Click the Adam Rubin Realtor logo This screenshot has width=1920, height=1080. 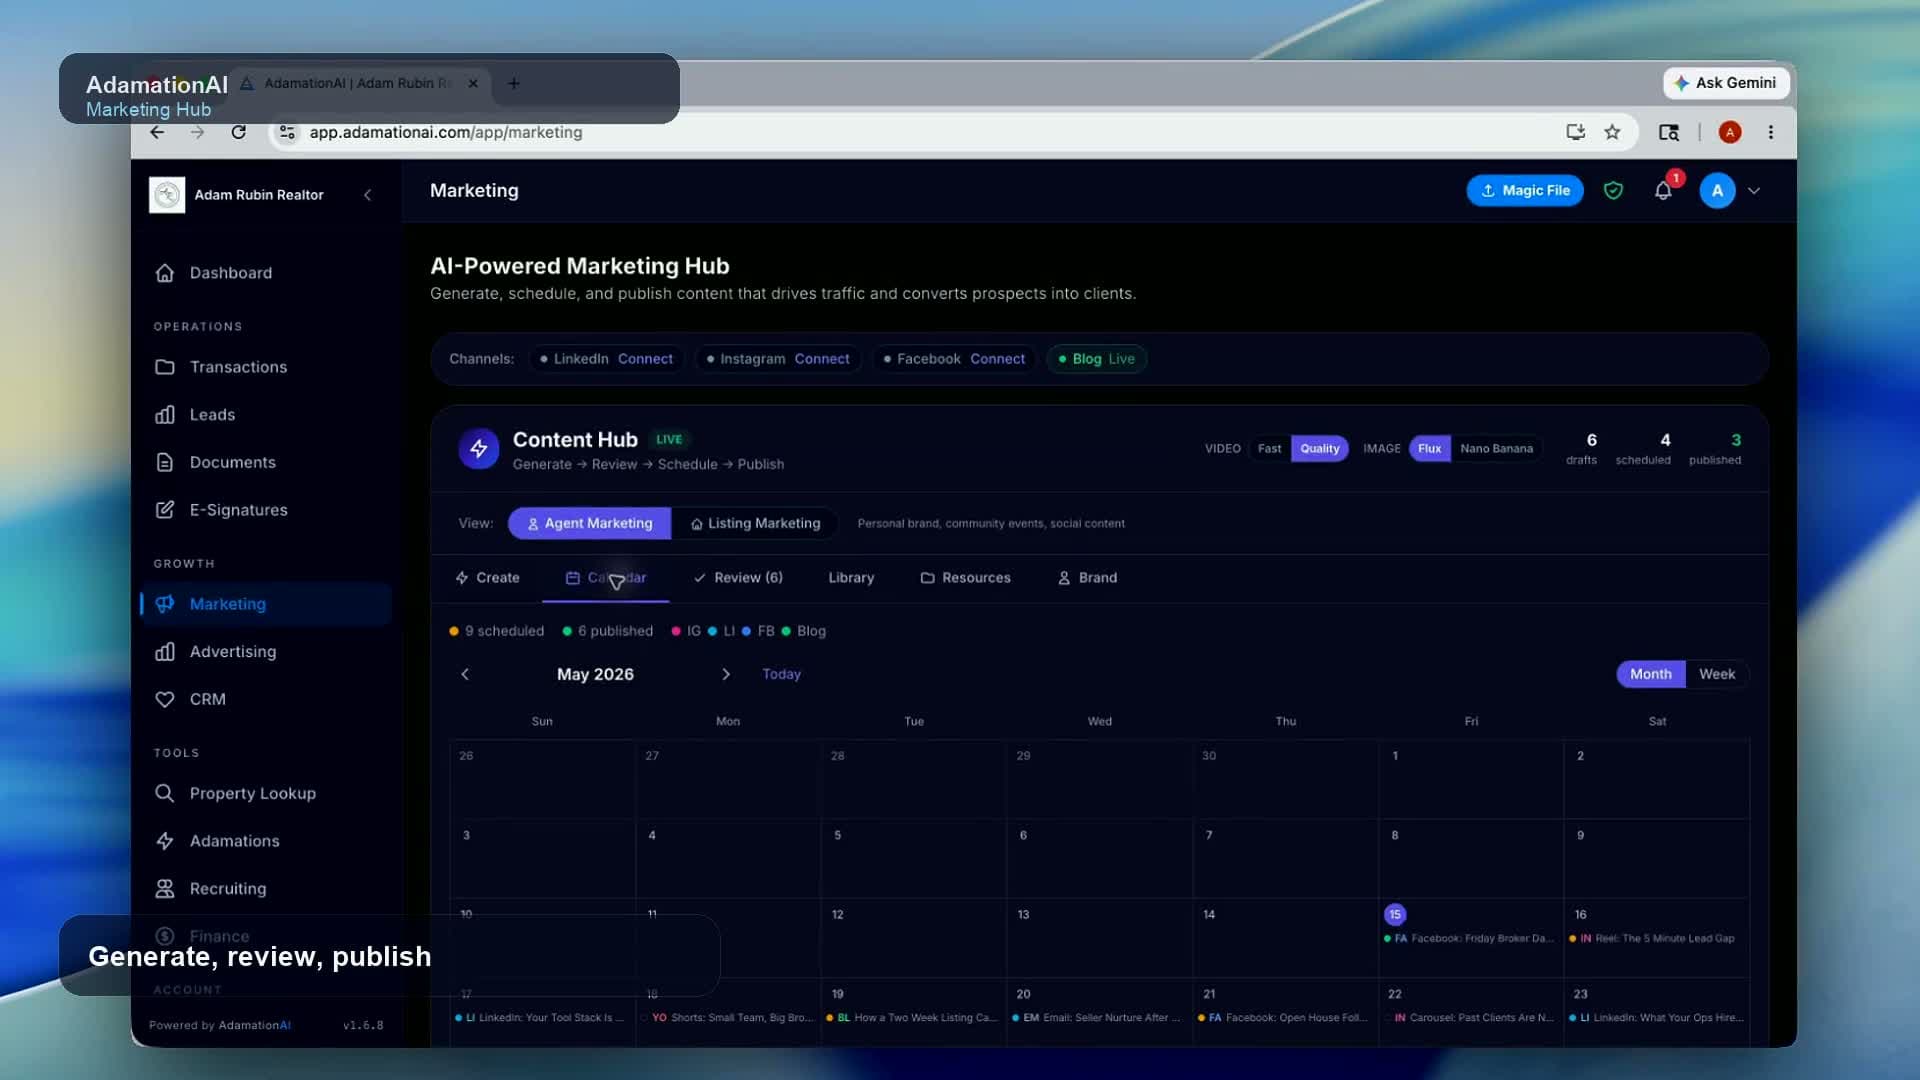click(x=167, y=195)
